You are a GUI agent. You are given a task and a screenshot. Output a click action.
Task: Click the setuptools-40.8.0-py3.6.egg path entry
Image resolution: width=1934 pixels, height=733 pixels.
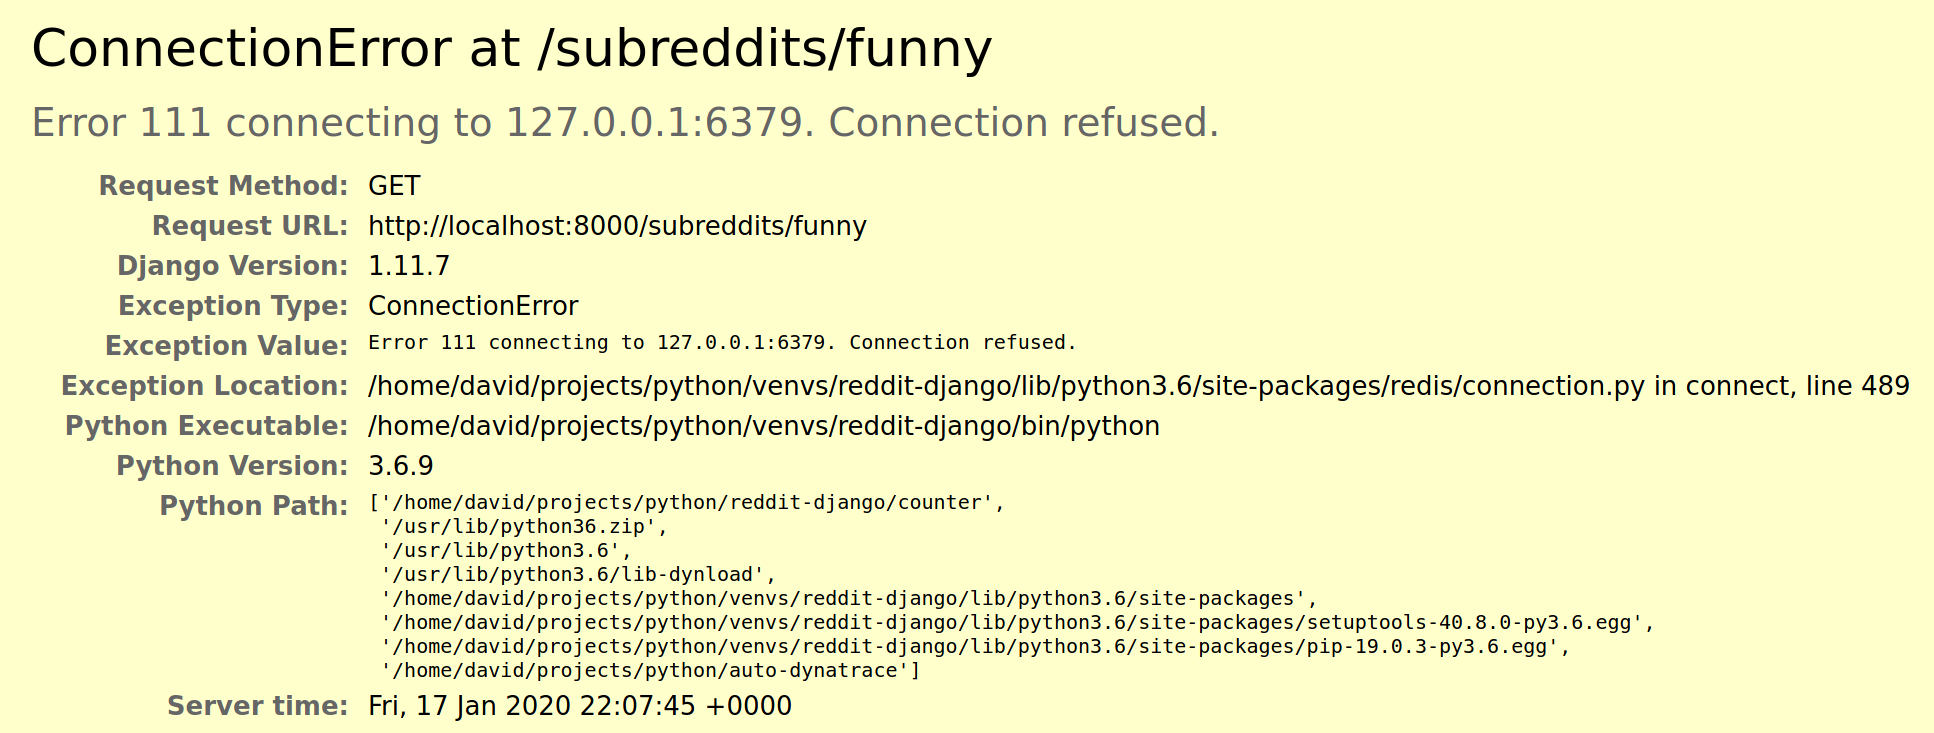[1017, 623]
